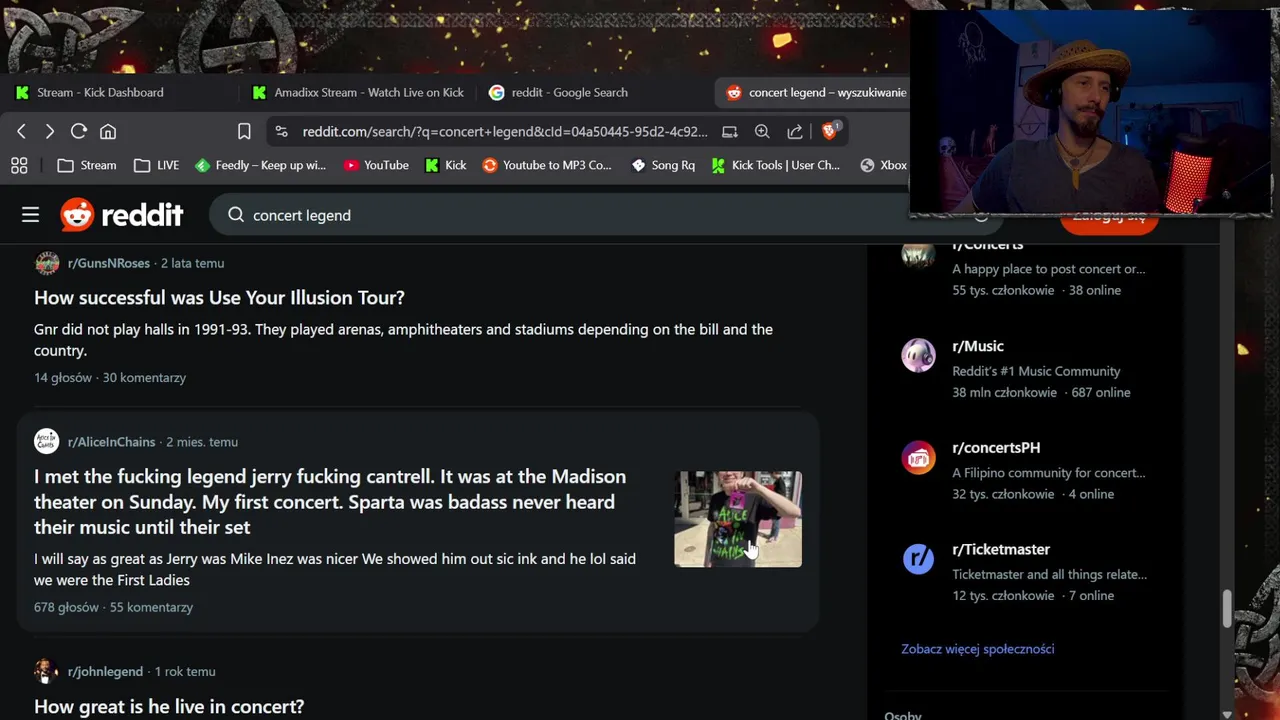This screenshot has width=1280, height=720.
Task: Open the r/concertsPH community link
Action: coord(996,447)
